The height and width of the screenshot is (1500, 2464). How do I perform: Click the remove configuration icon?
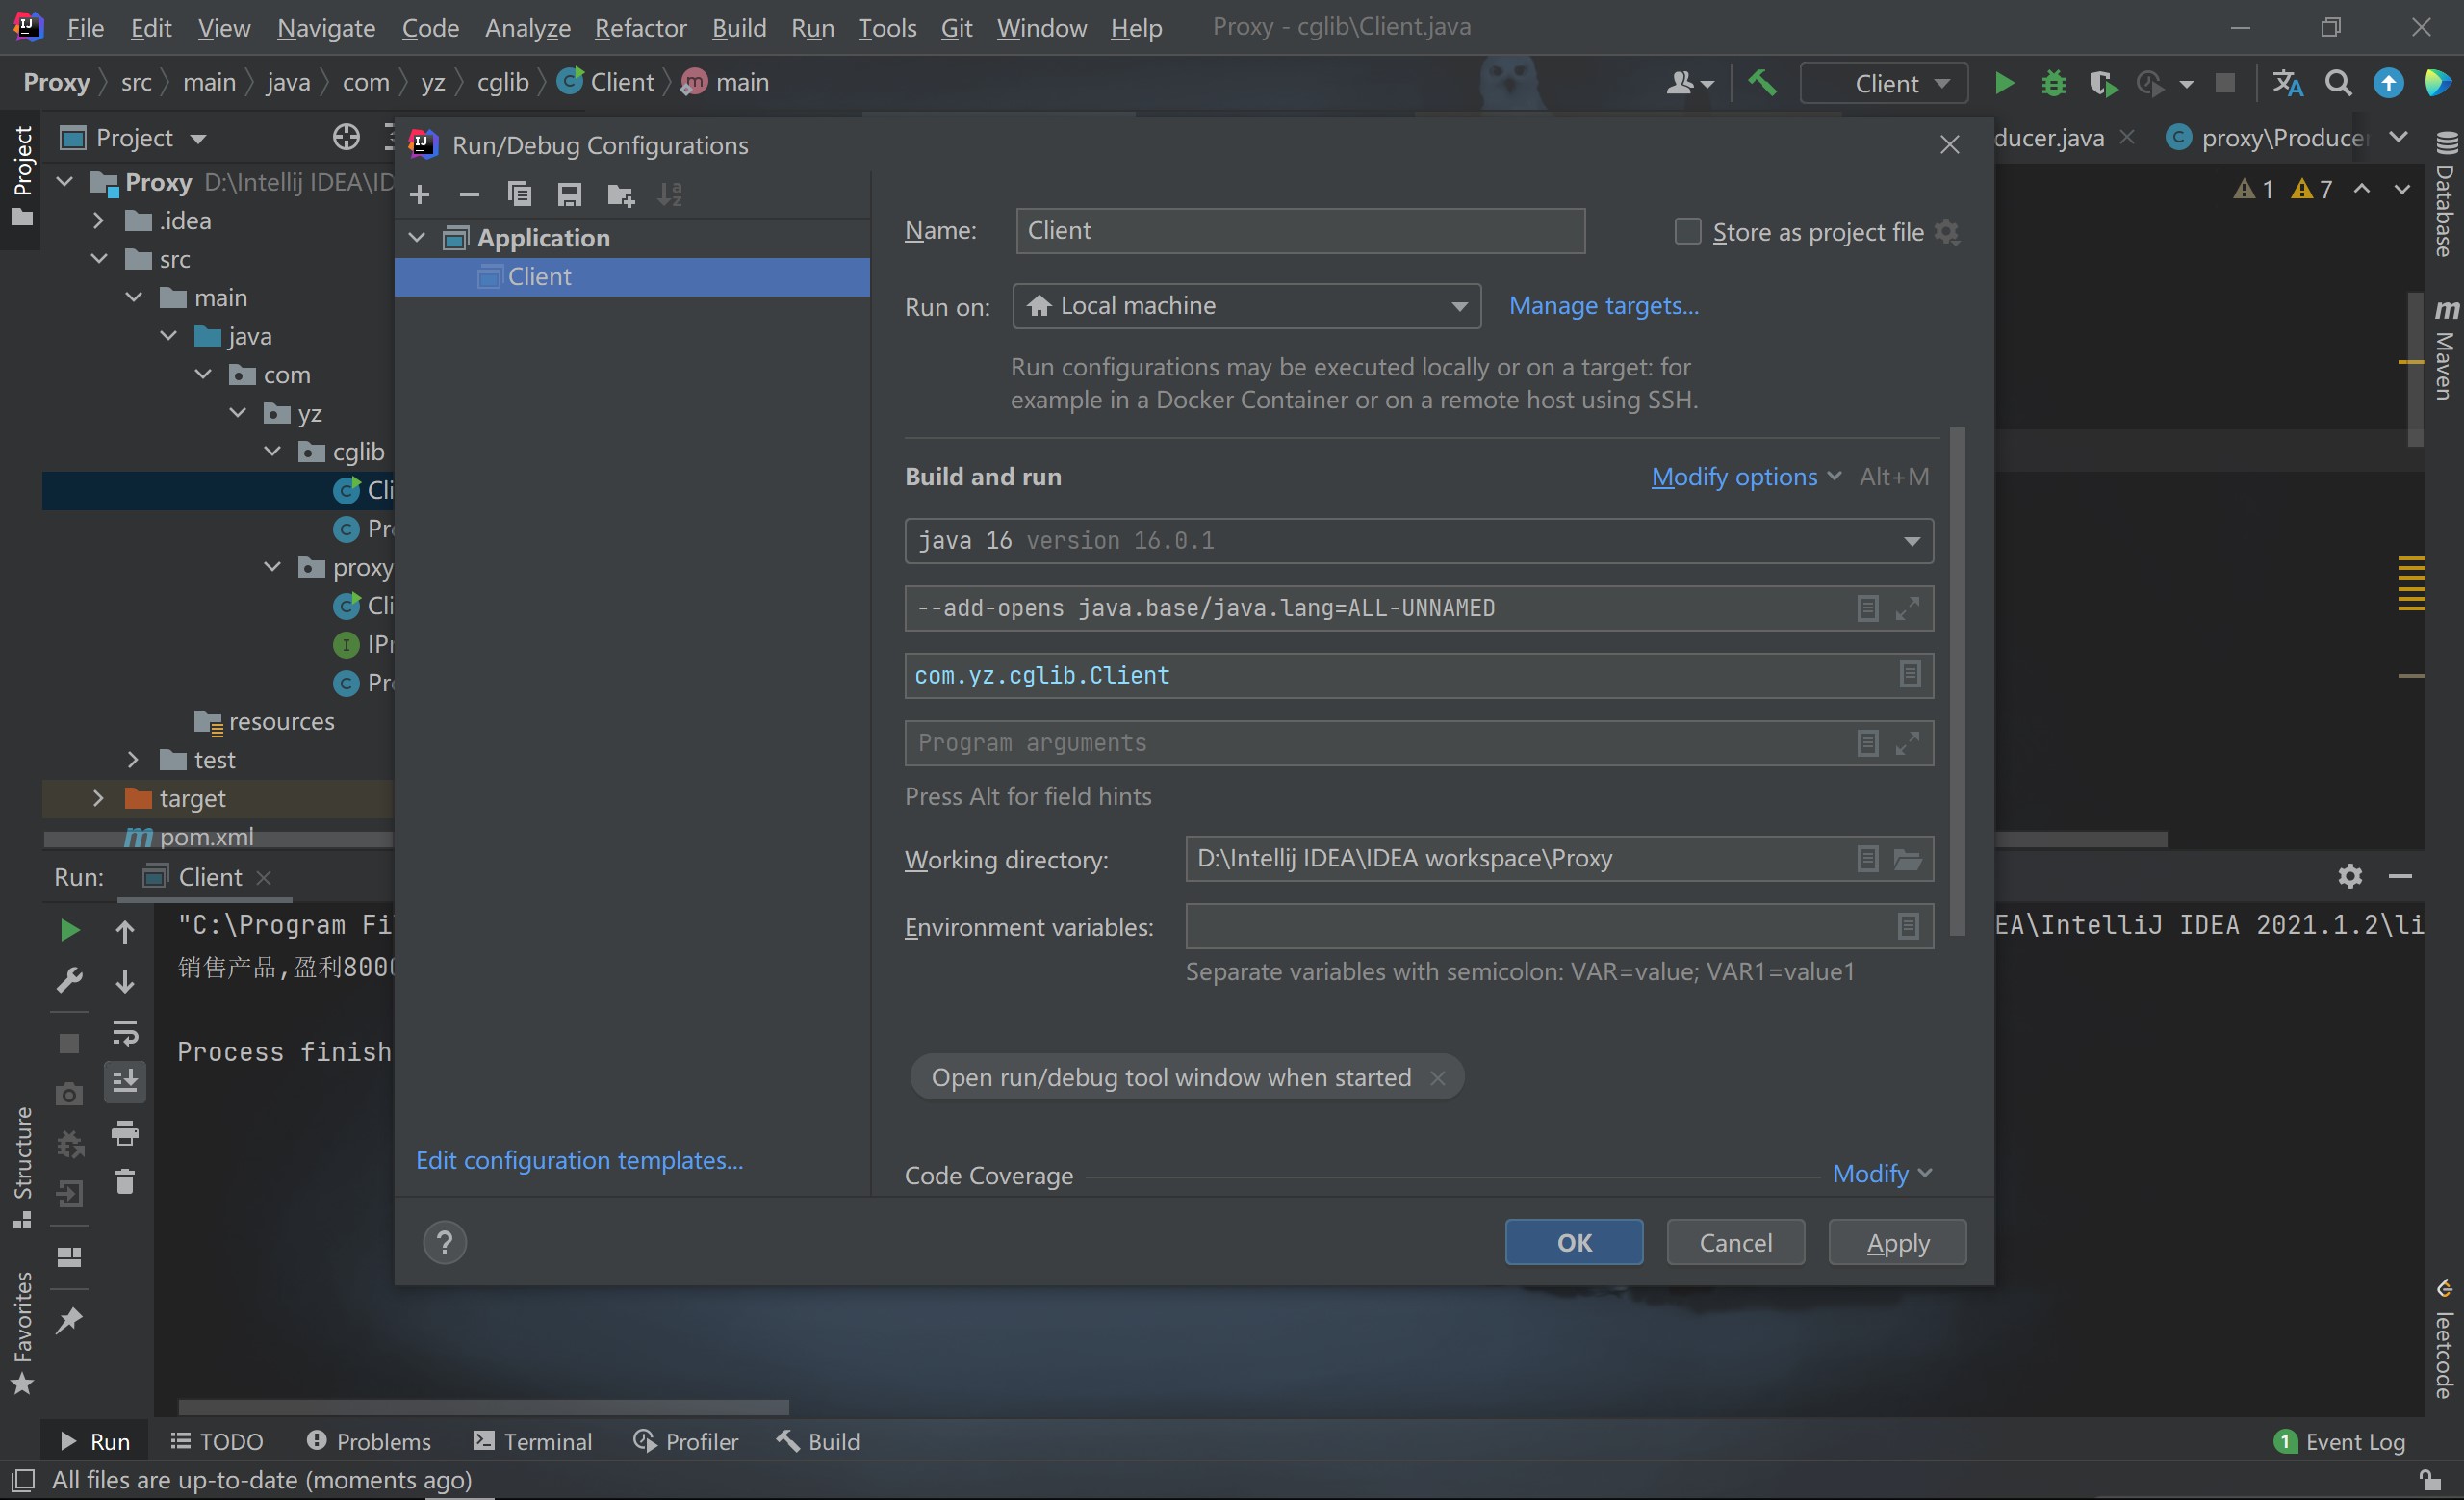click(x=468, y=194)
